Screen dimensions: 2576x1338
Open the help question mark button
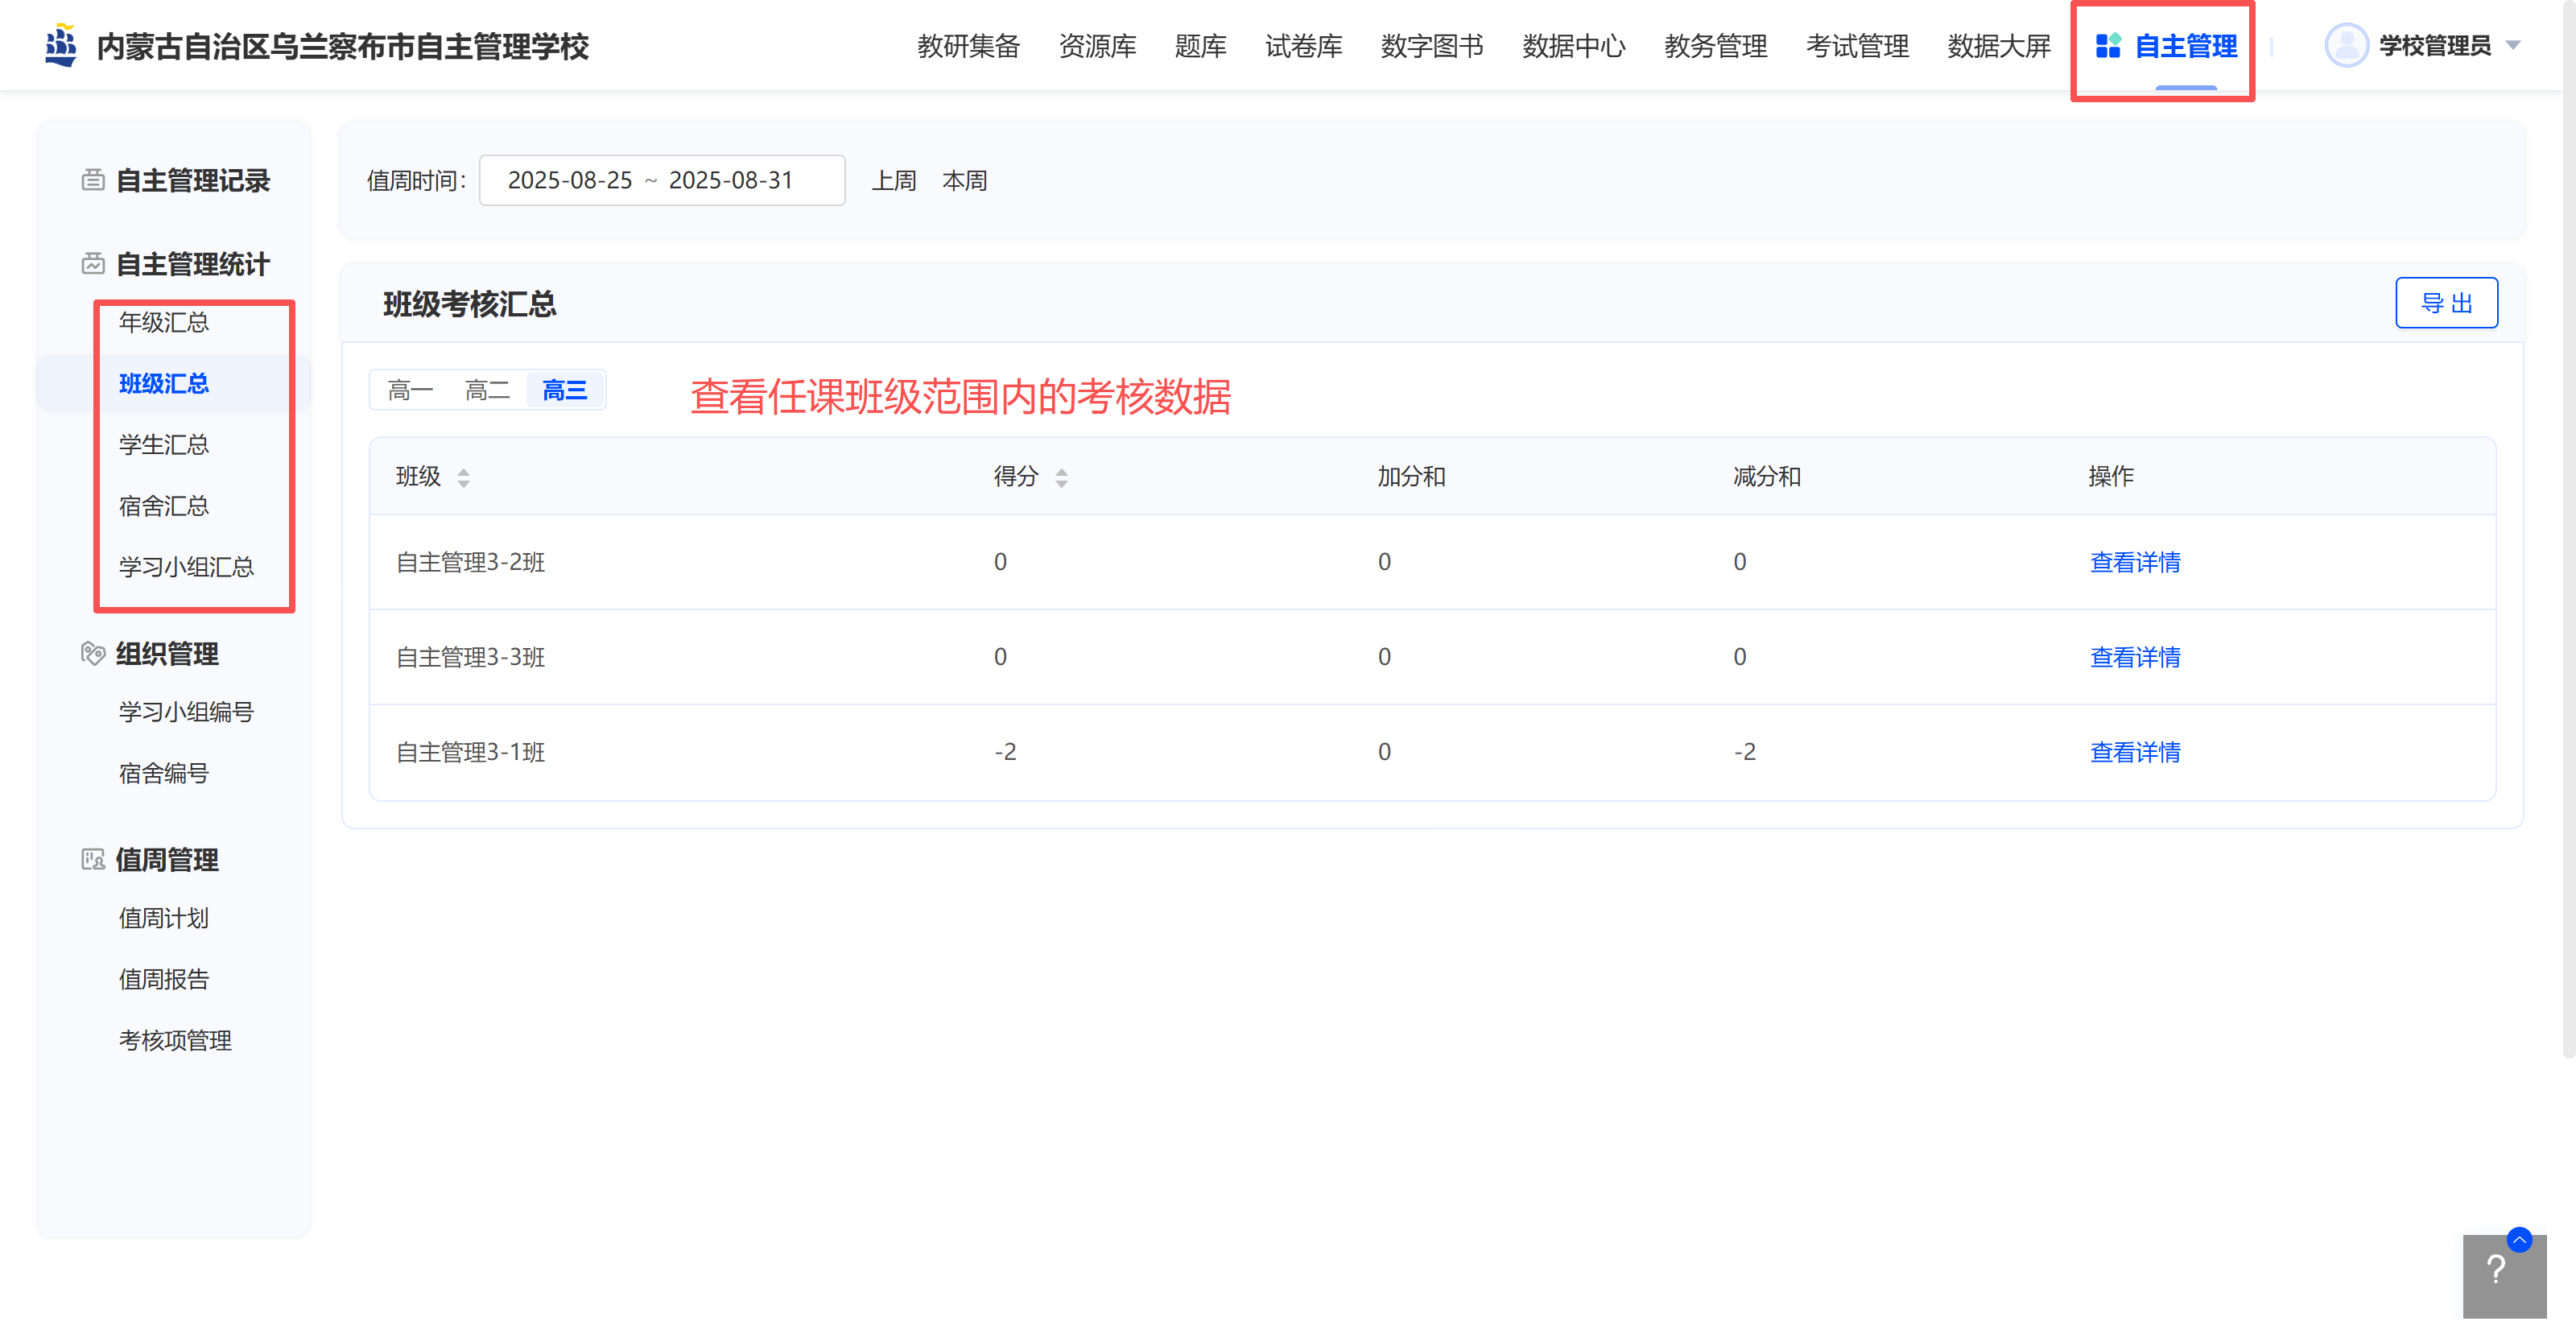[2496, 1270]
